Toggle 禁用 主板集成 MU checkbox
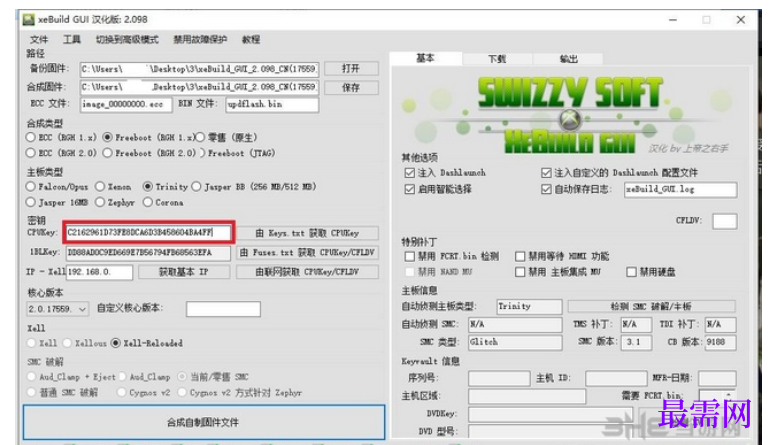The width and height of the screenshot is (770, 445). pos(520,272)
